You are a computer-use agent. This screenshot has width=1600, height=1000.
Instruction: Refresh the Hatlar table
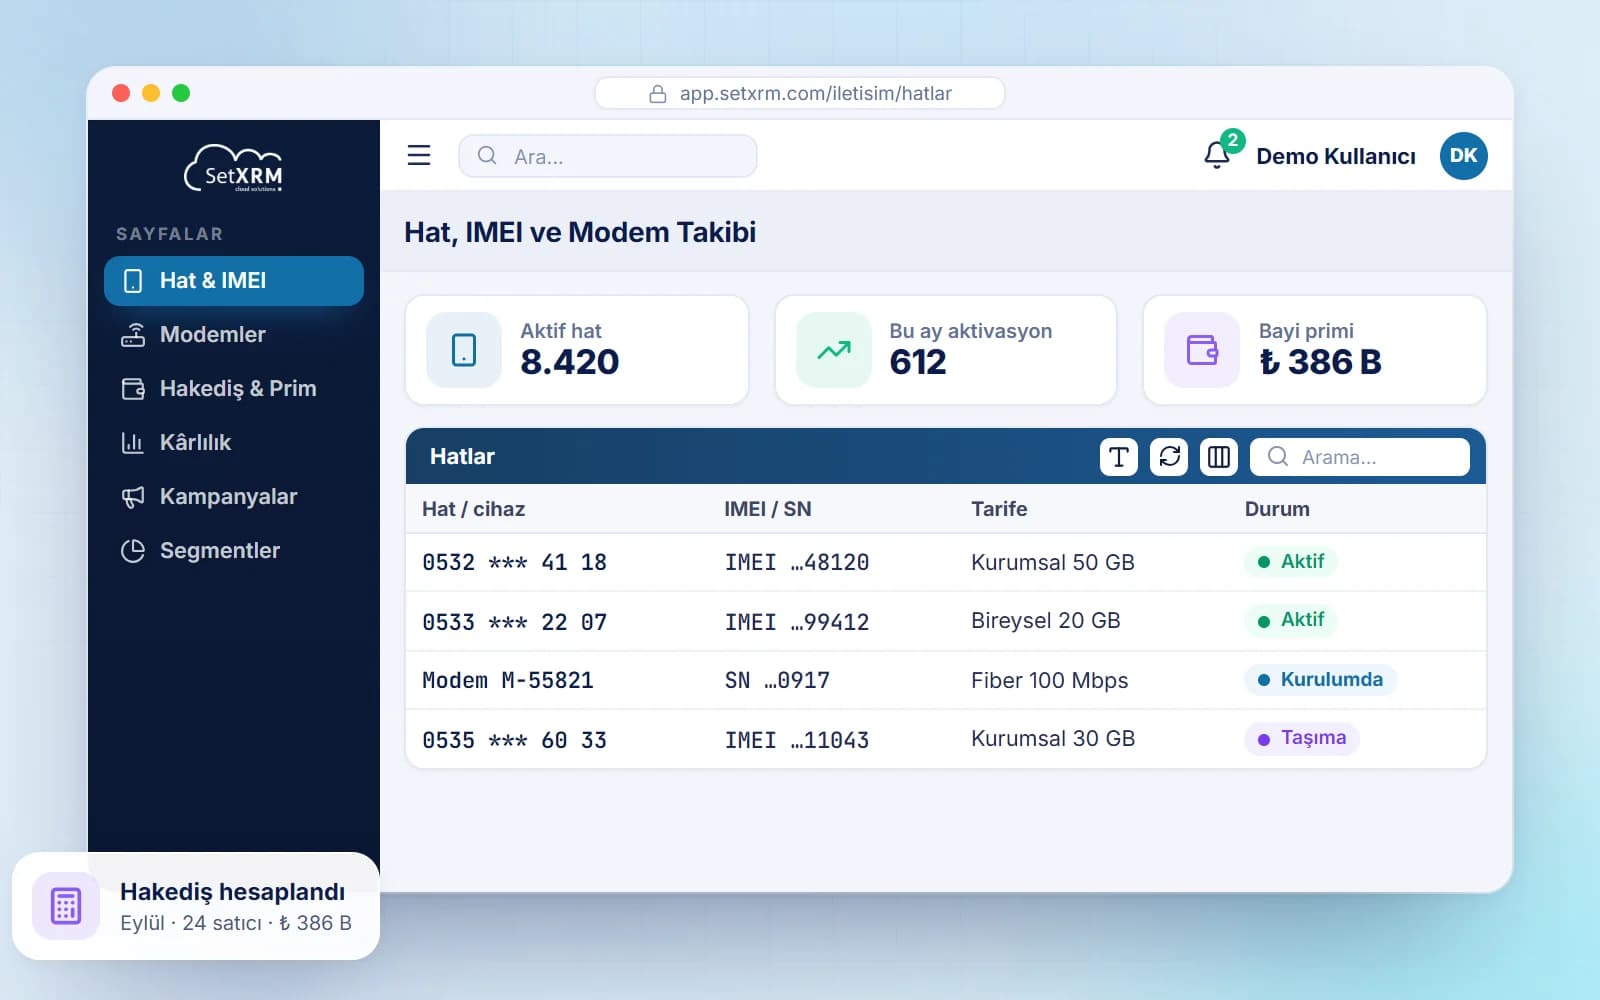pos(1169,457)
